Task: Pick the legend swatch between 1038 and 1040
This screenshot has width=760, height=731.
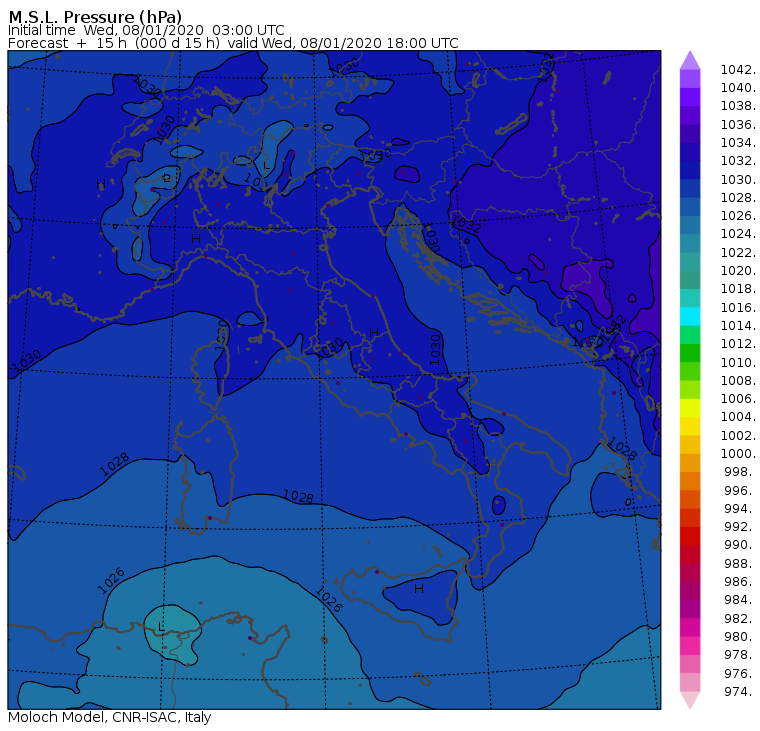Action: [690, 97]
